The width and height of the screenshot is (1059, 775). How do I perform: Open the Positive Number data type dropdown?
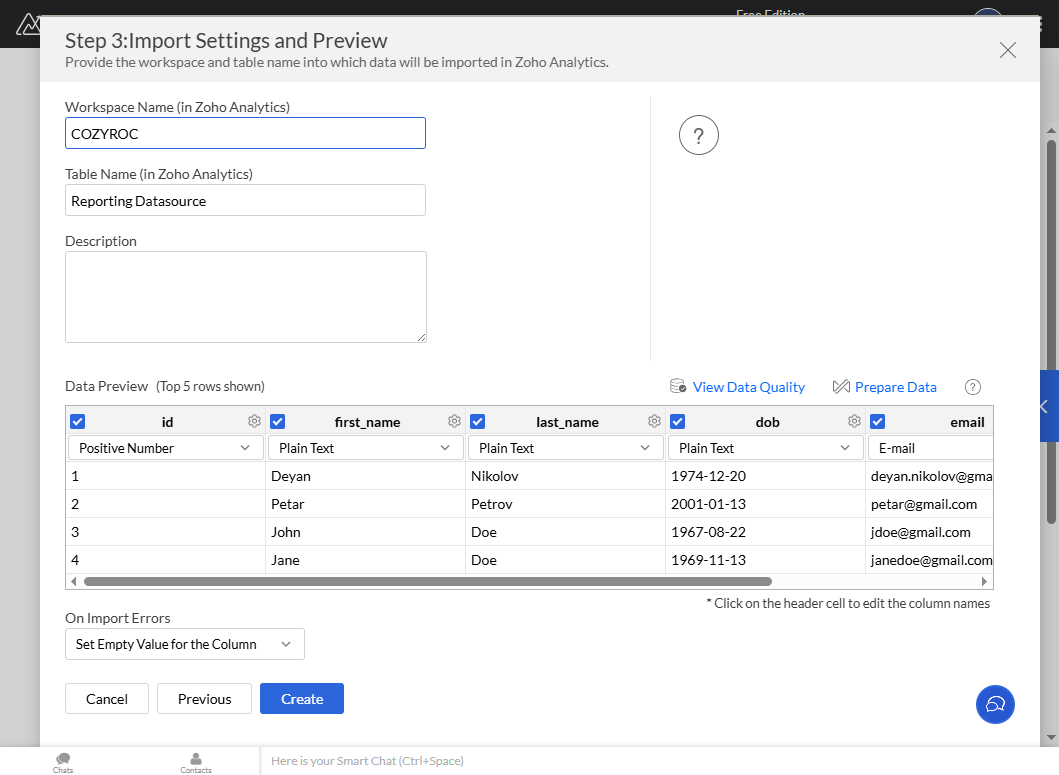166,448
